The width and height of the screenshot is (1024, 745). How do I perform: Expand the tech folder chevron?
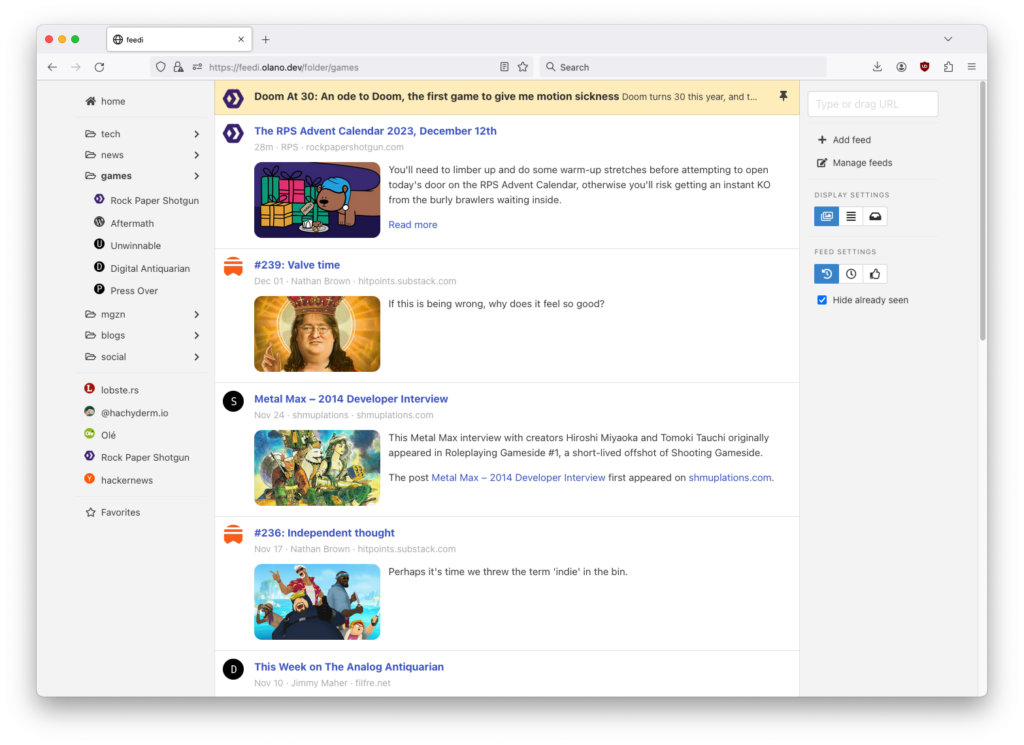click(x=197, y=134)
